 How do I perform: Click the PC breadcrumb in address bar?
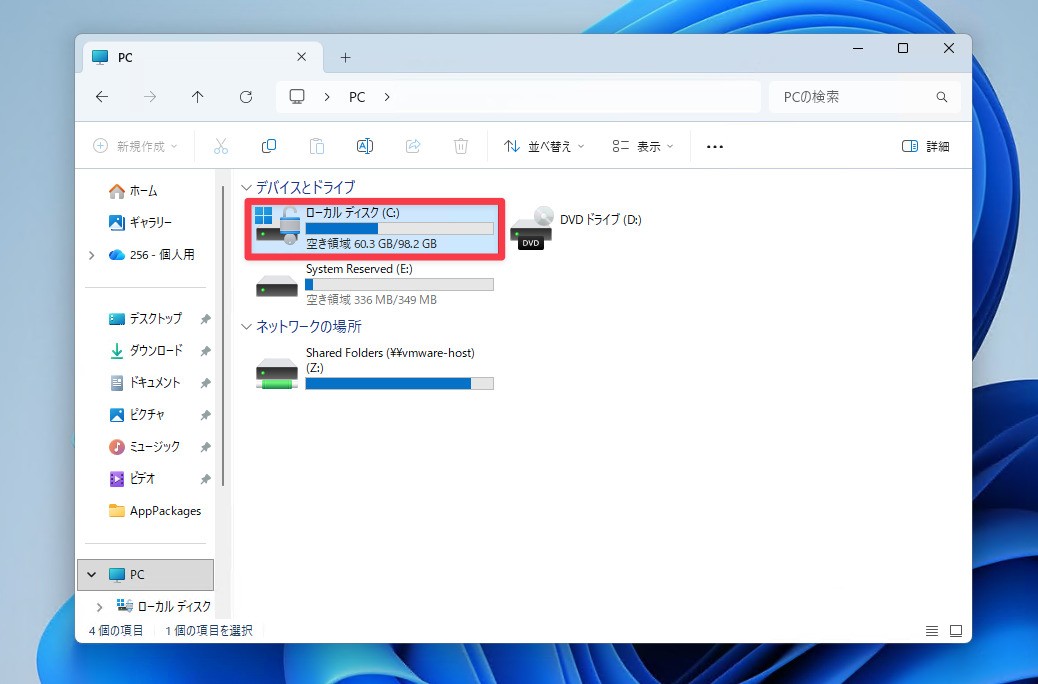click(357, 97)
